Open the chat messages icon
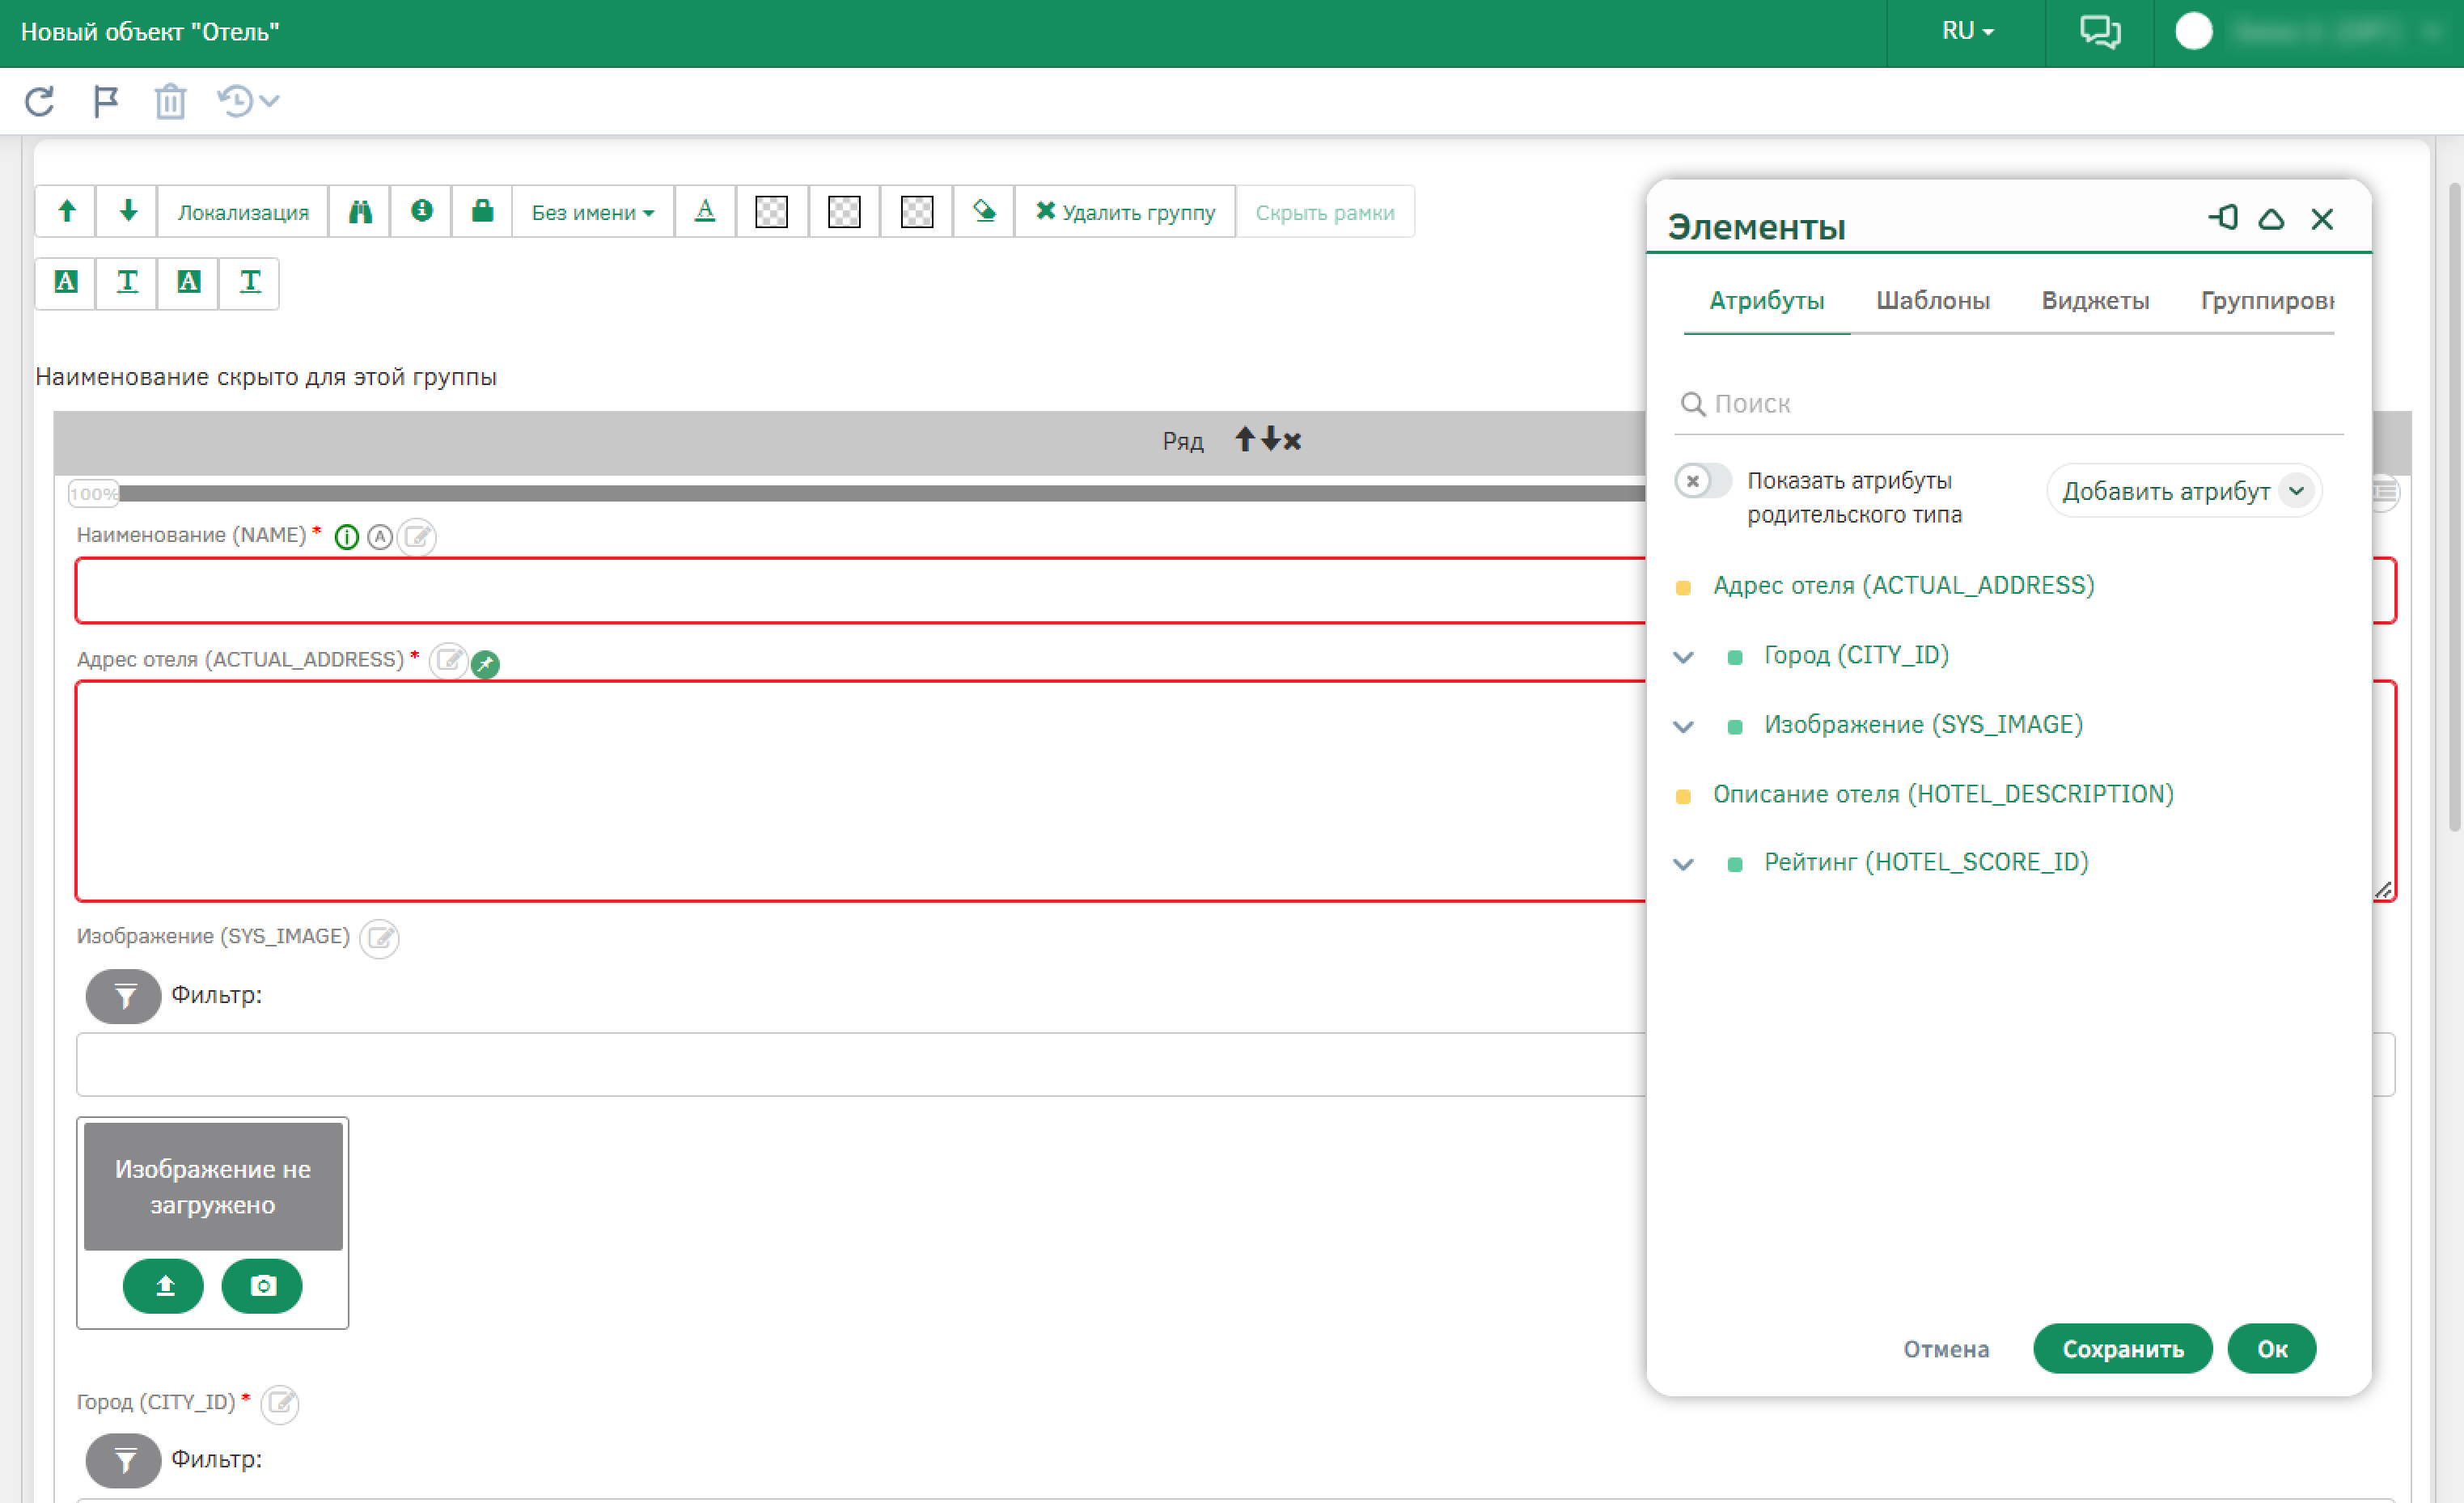The height and width of the screenshot is (1503, 2464). (x=2099, y=31)
